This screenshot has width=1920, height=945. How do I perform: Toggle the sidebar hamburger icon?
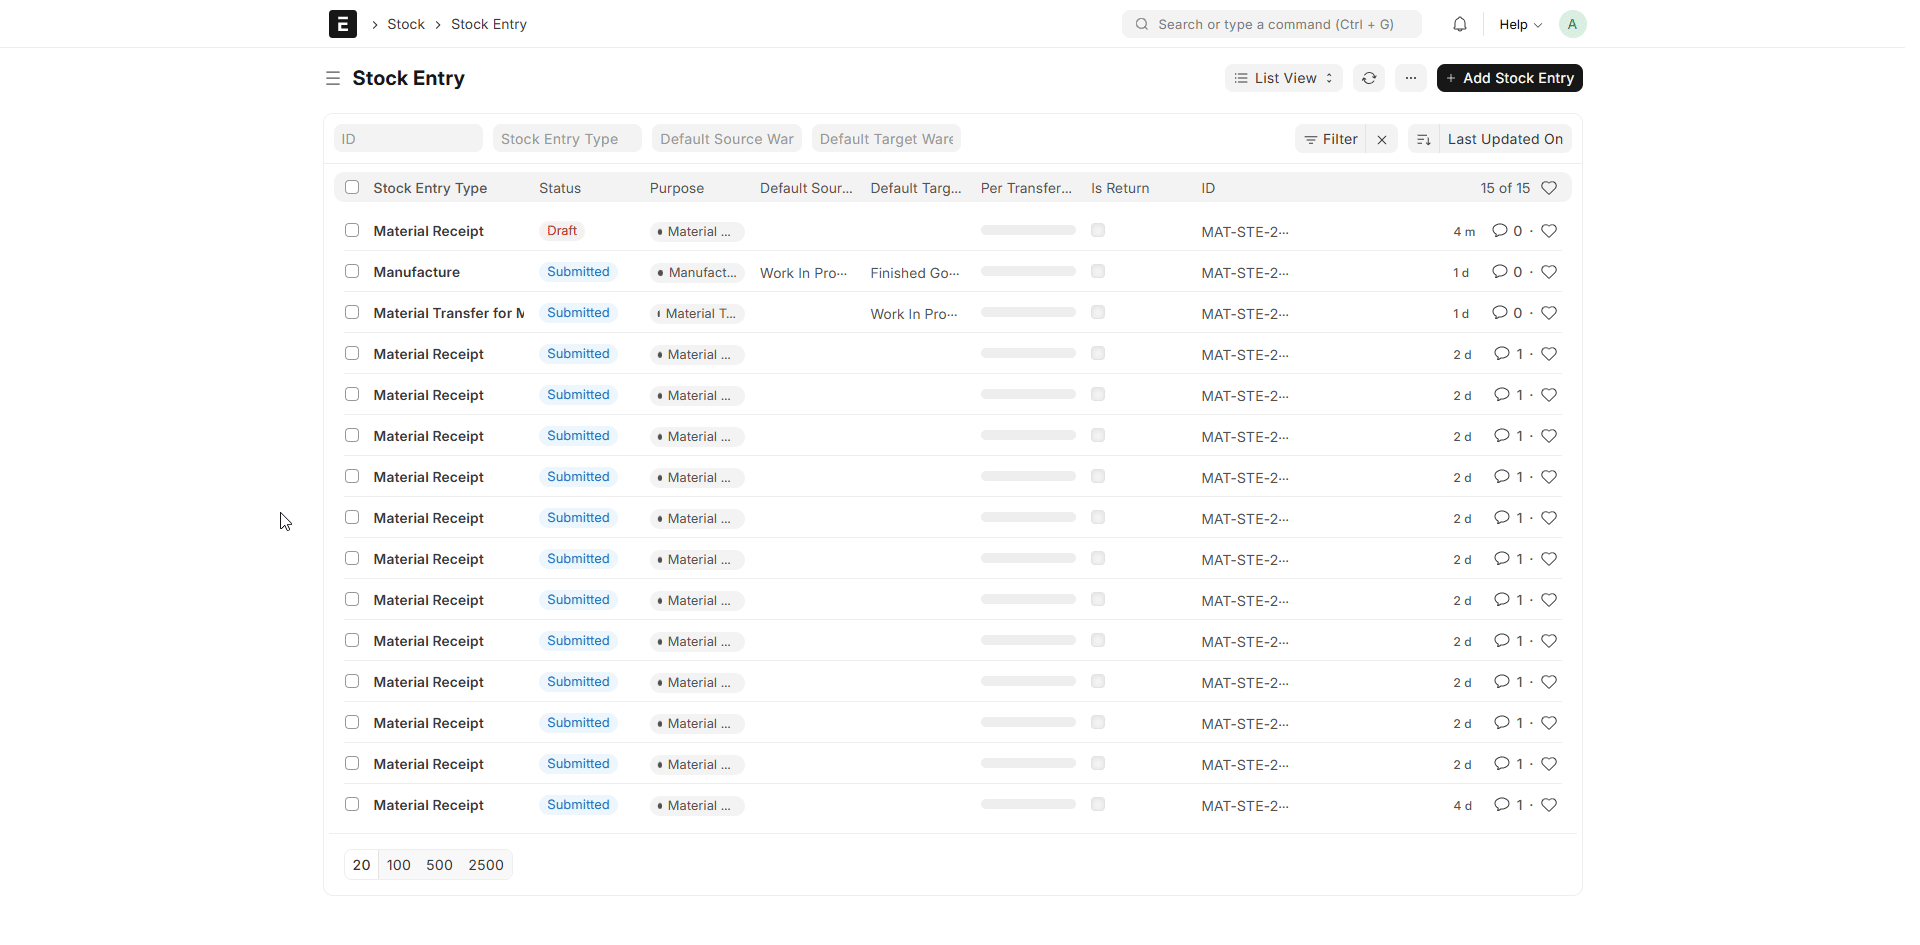pyautogui.click(x=333, y=78)
